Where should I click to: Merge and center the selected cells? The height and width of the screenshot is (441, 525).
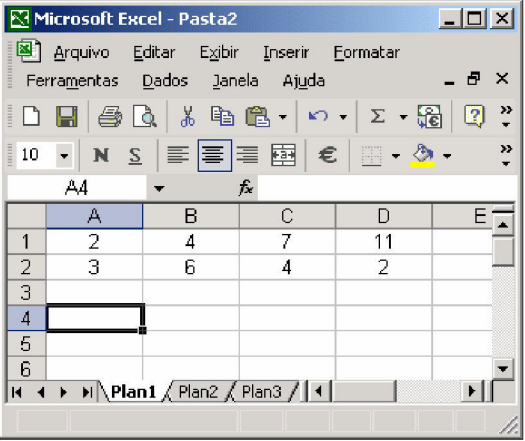pos(283,155)
